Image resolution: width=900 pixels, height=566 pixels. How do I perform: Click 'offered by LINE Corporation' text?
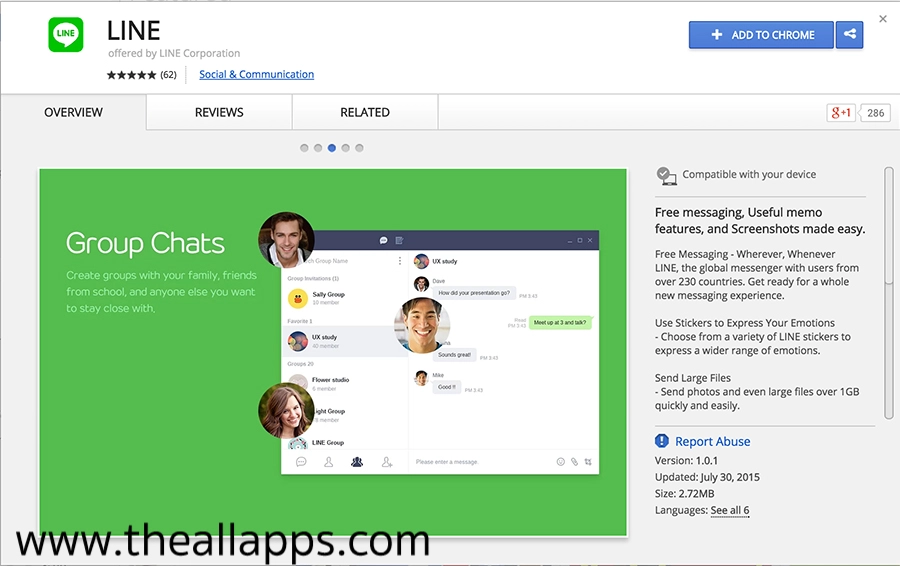coord(174,53)
